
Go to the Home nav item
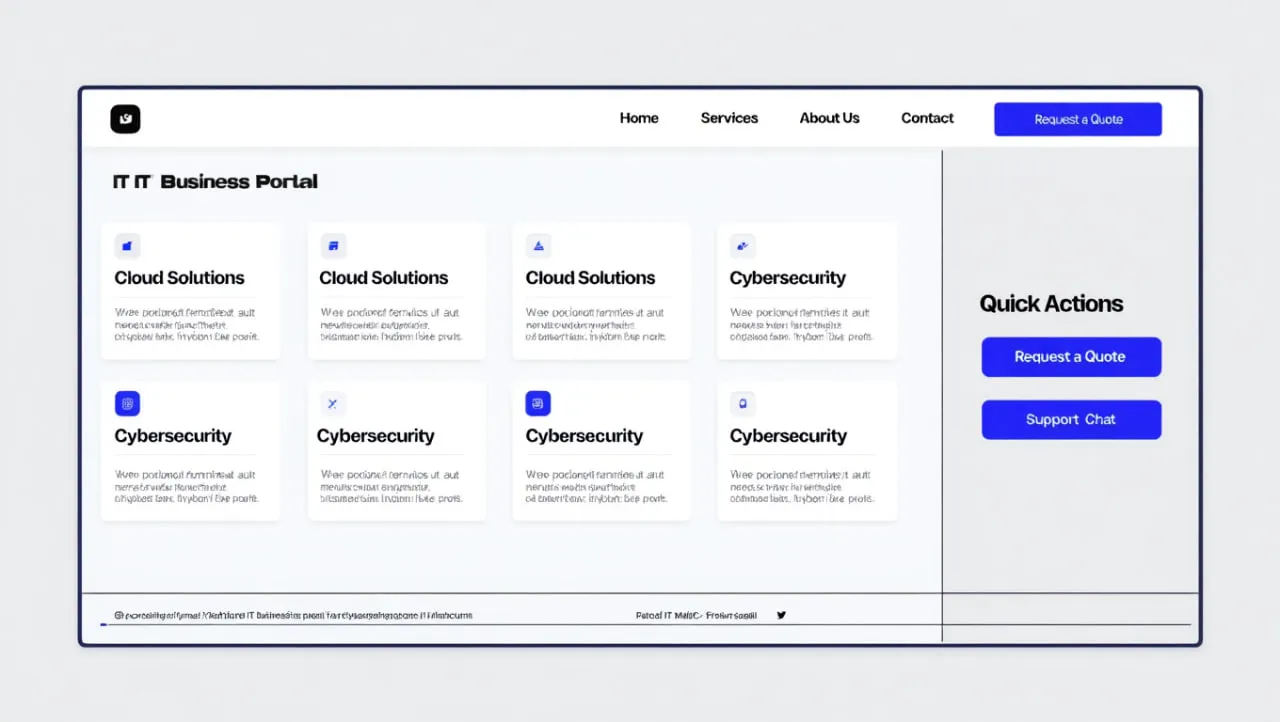639,118
